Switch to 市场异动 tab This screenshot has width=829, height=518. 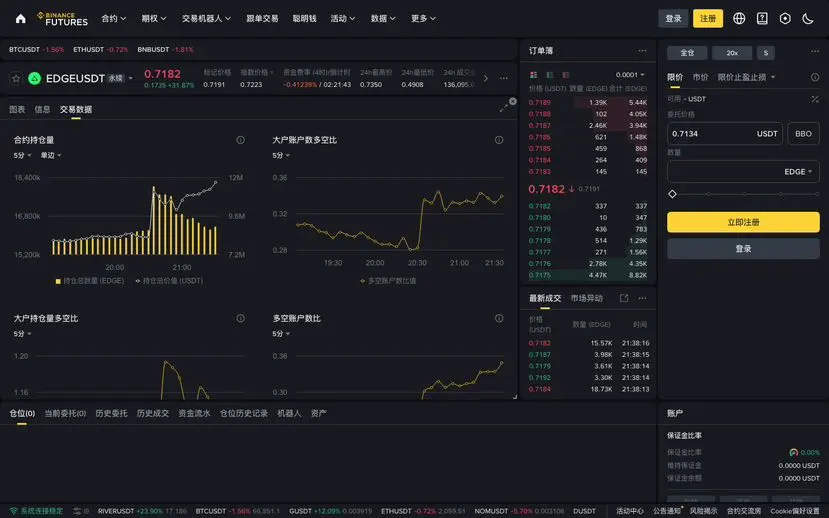586,298
